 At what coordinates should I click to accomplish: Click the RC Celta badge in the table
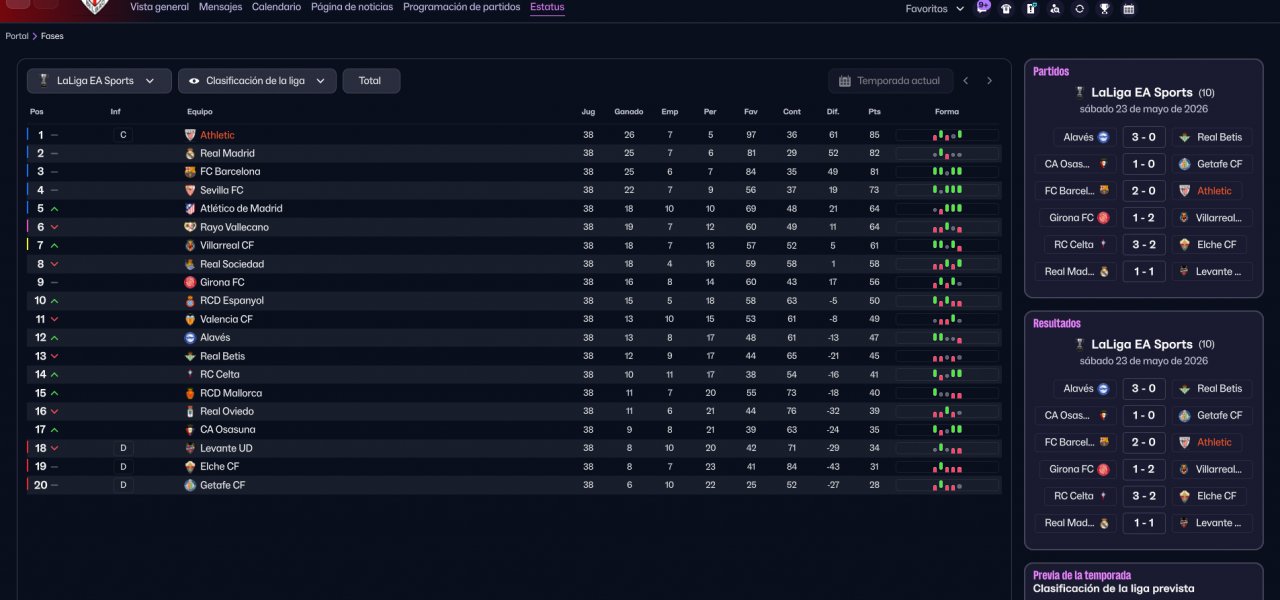pos(190,374)
